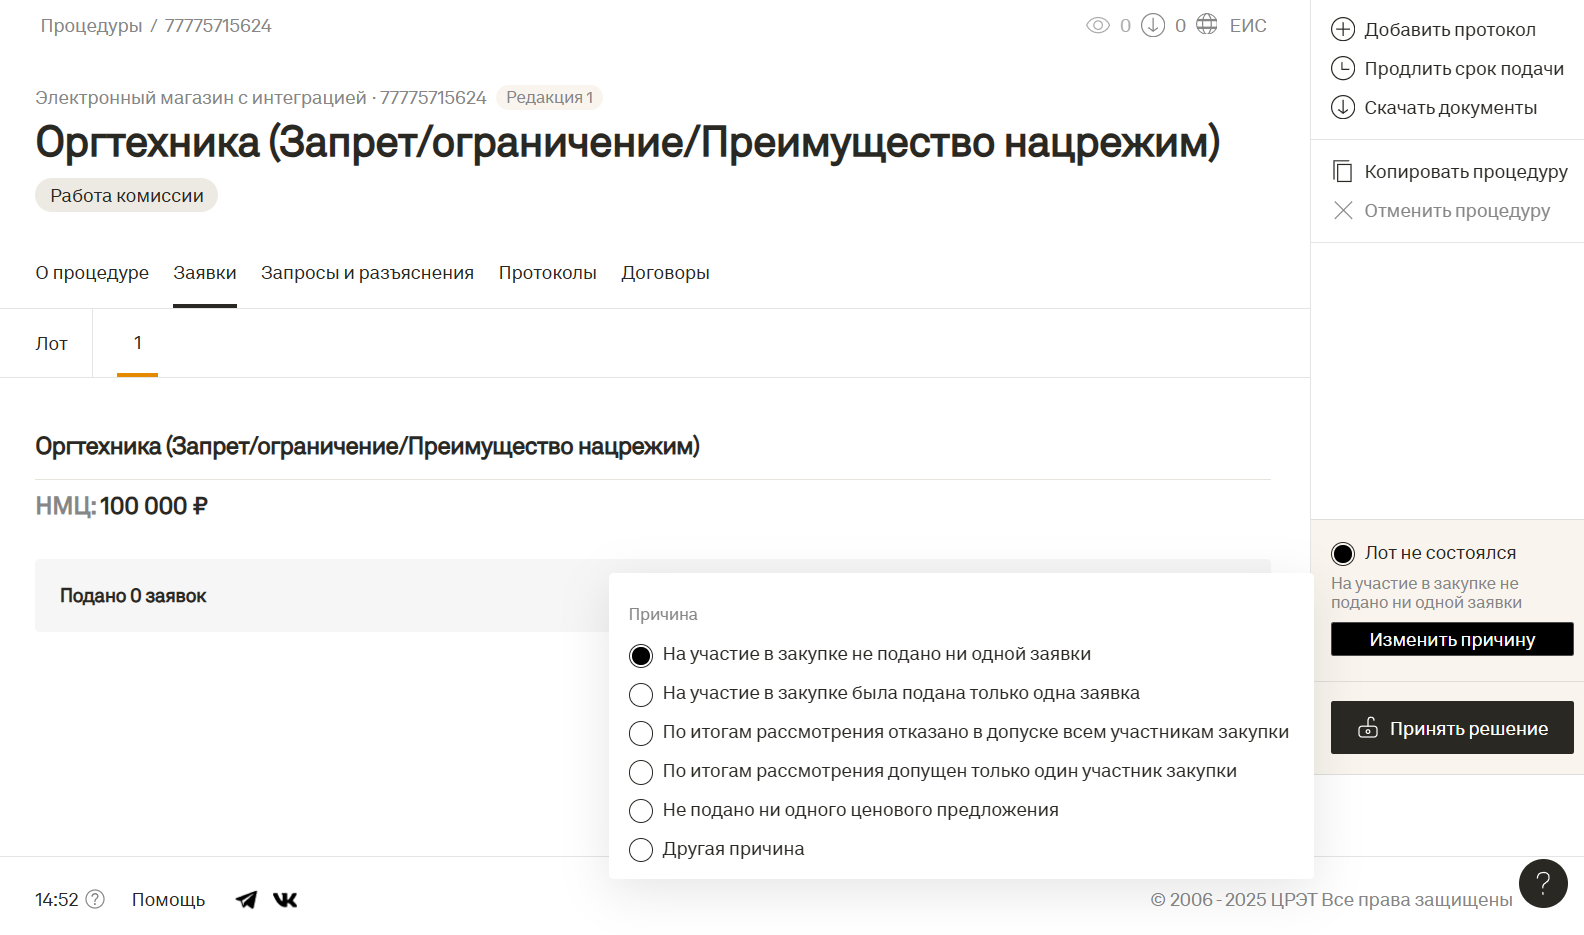Click the download documents arrow icon

1343,107
